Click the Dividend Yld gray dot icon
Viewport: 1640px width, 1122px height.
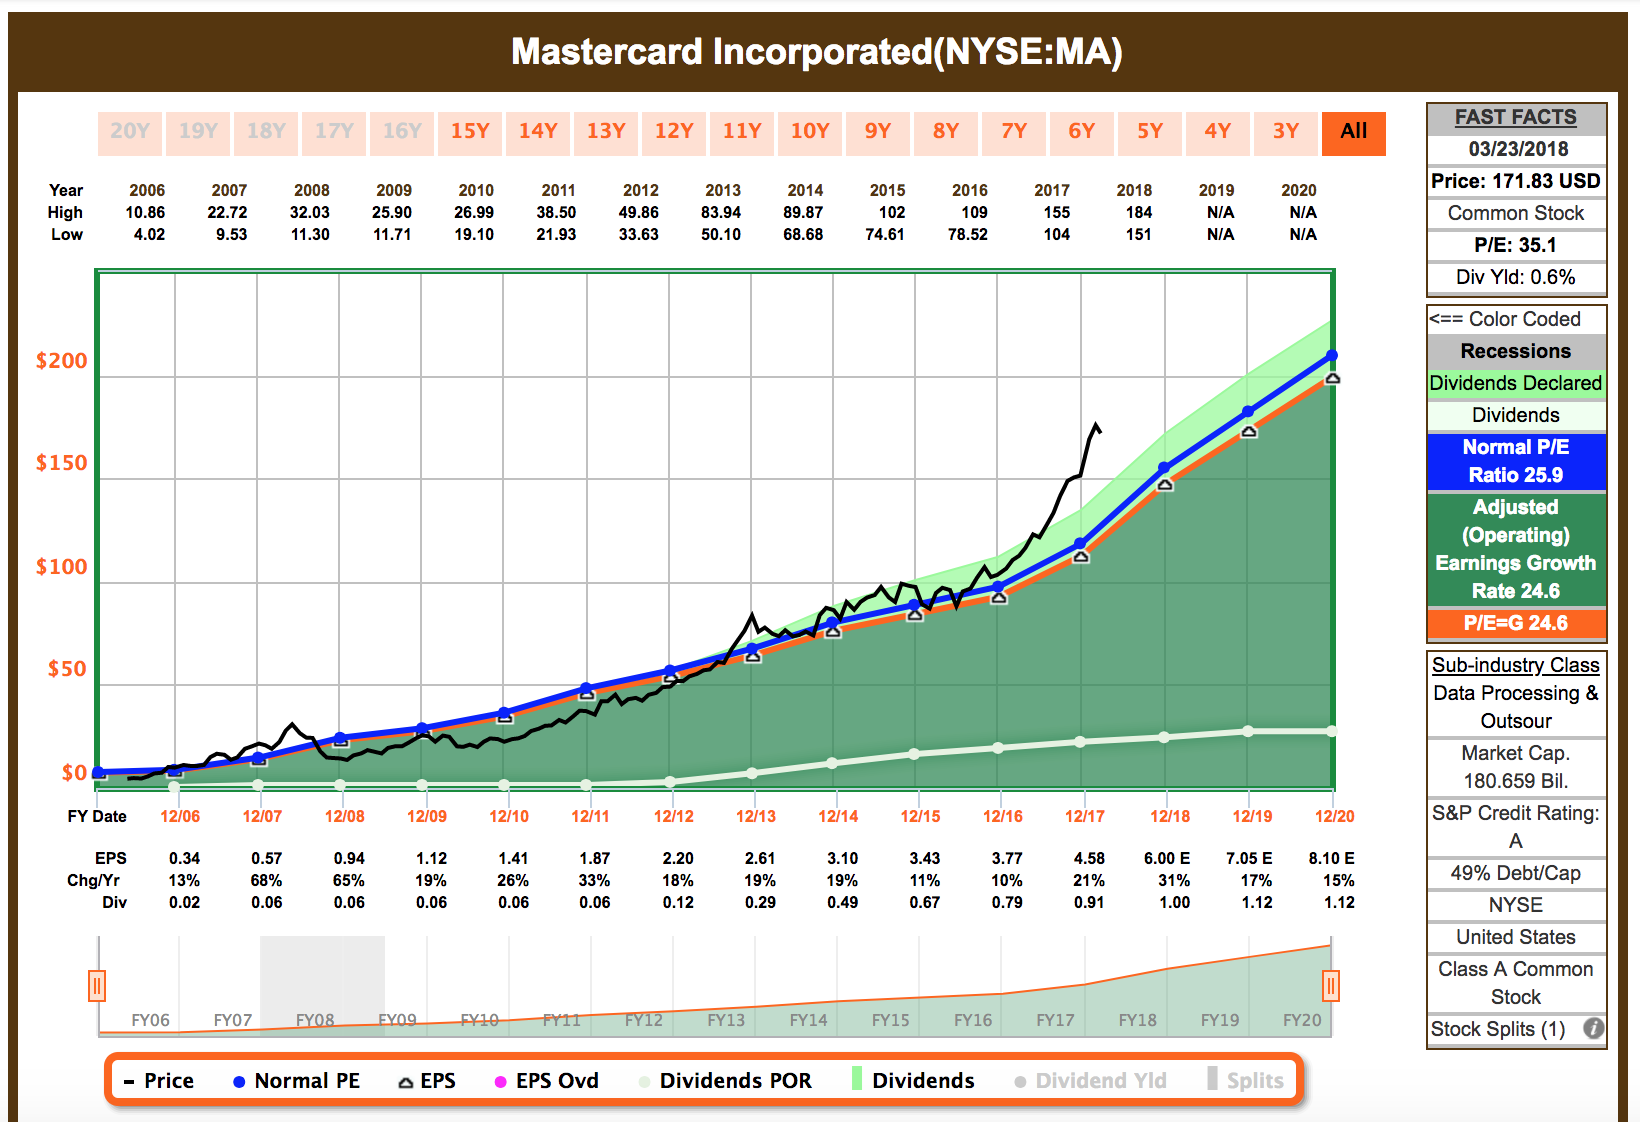click(x=1019, y=1080)
